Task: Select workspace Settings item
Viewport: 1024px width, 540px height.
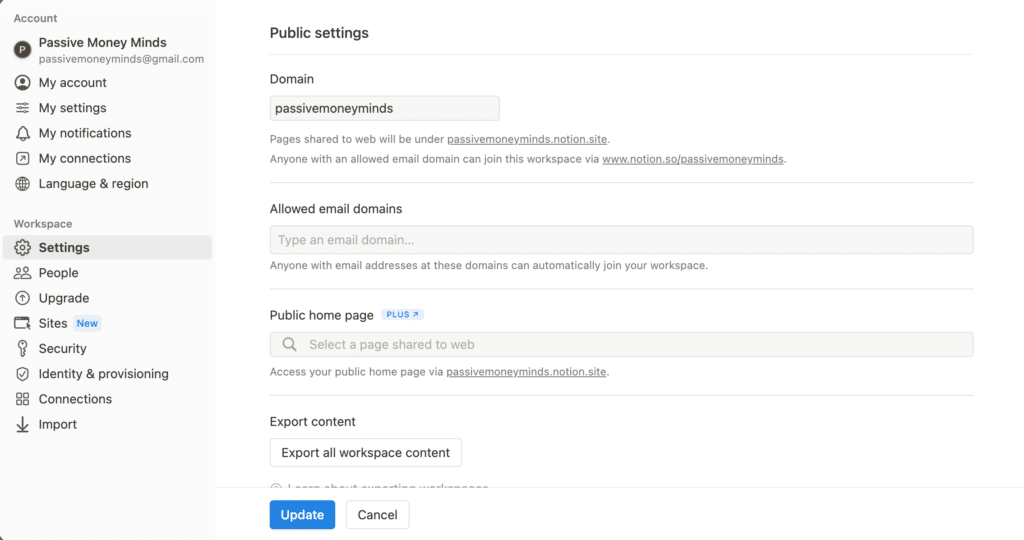Action: coord(108,247)
